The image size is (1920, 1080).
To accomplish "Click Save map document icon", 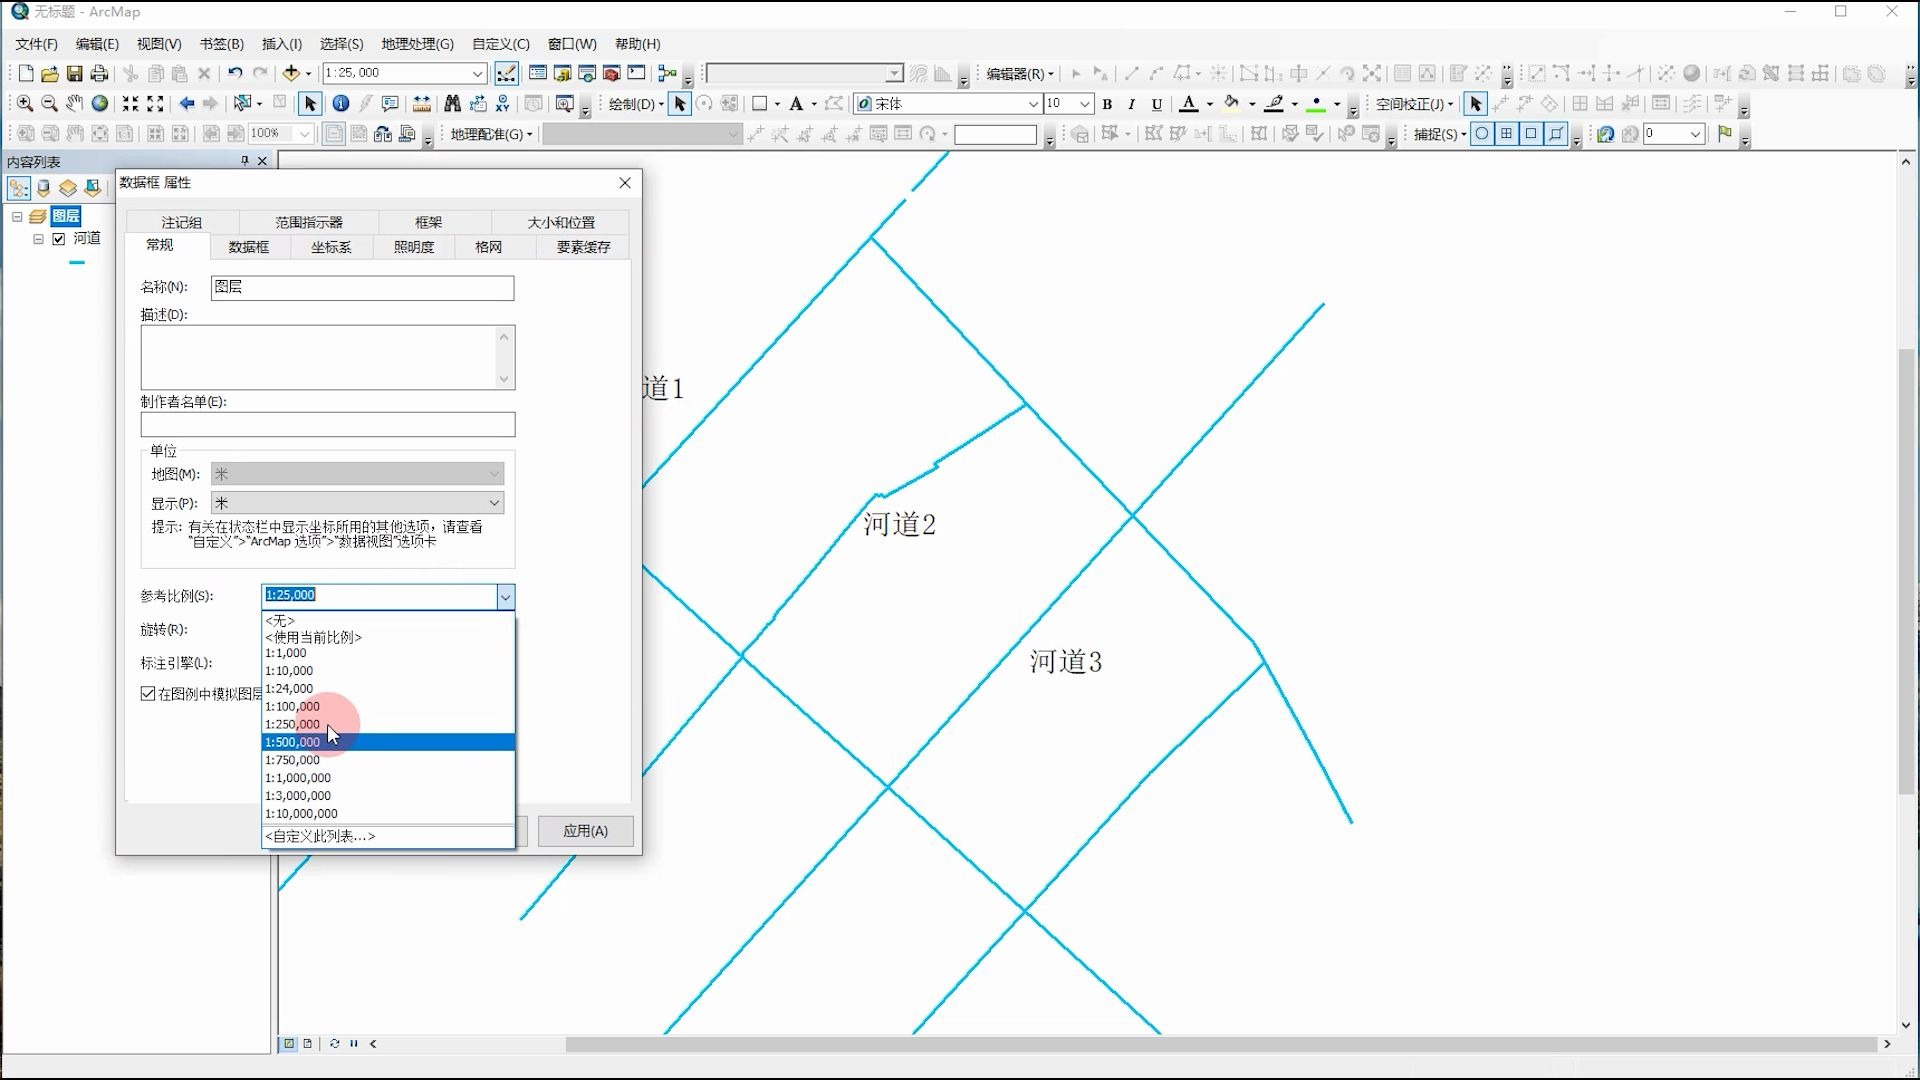I will click(74, 73).
